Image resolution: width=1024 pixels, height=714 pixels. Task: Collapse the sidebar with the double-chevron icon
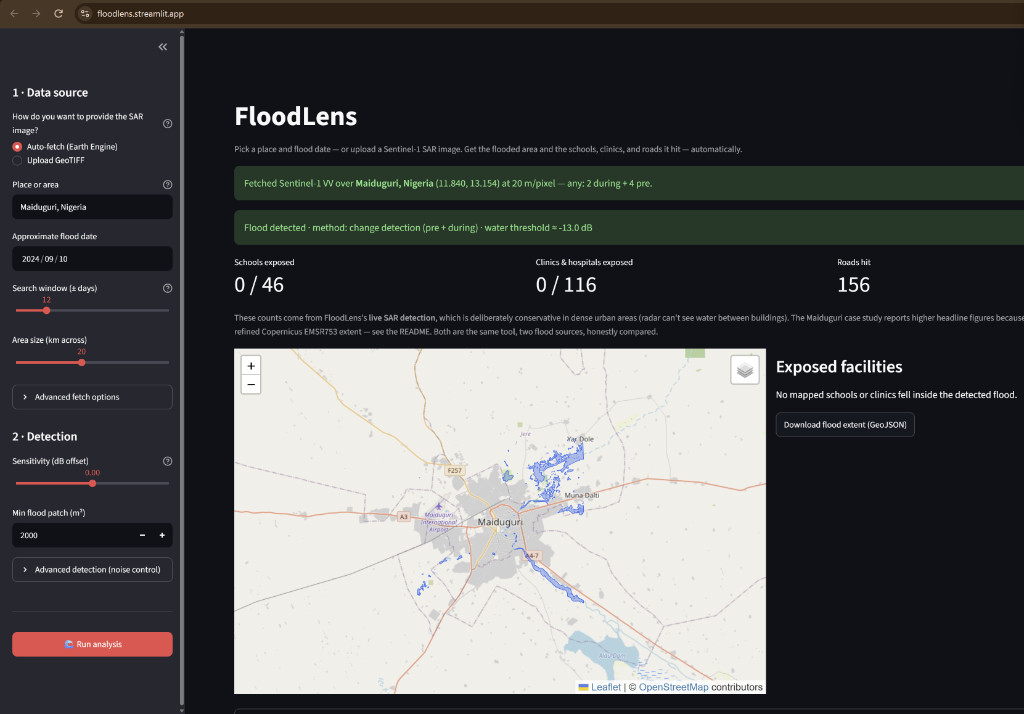(163, 47)
